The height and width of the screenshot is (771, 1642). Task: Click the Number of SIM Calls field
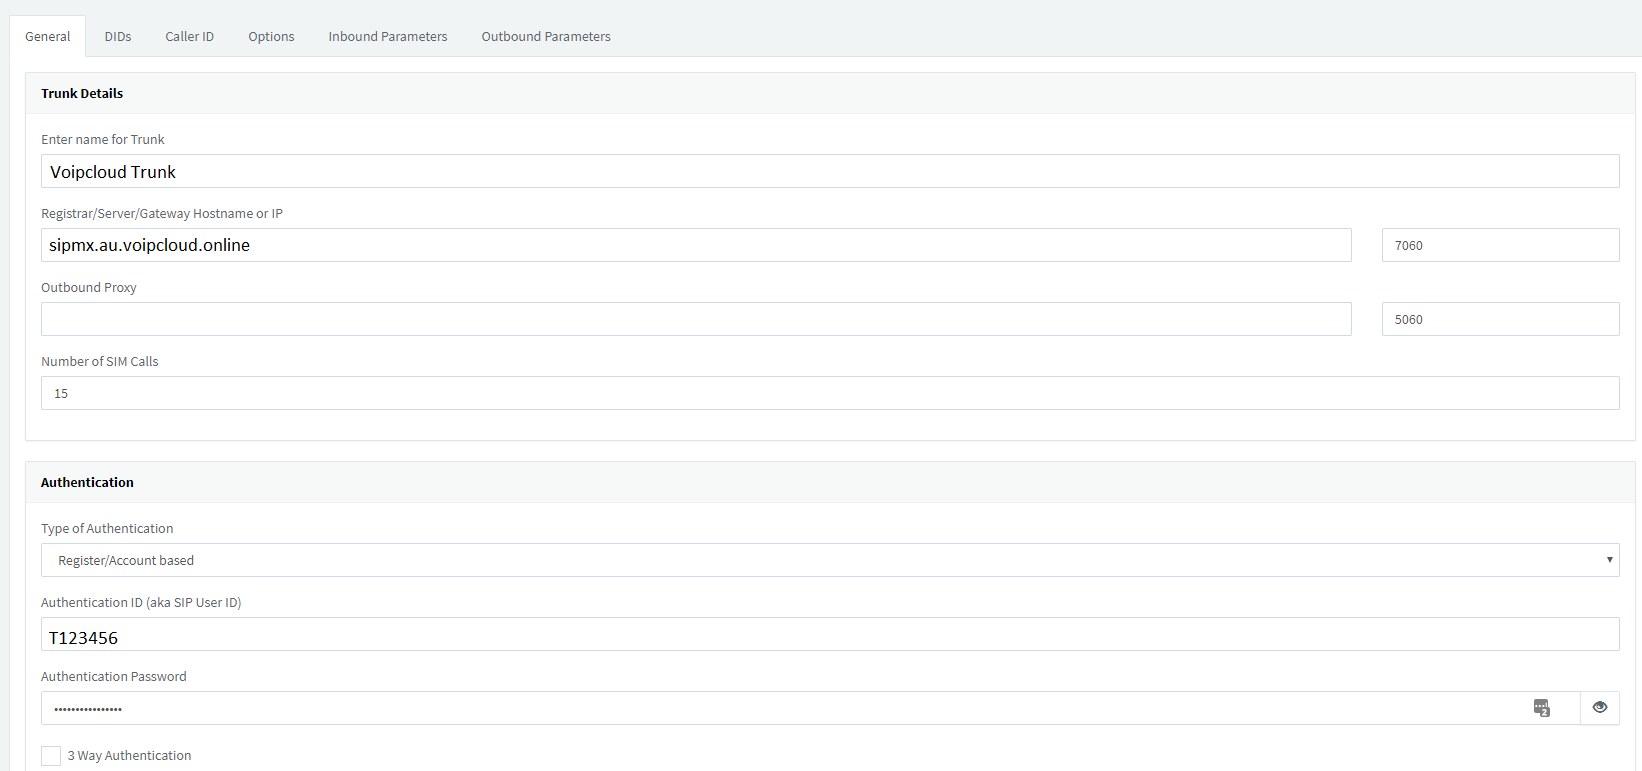830,393
